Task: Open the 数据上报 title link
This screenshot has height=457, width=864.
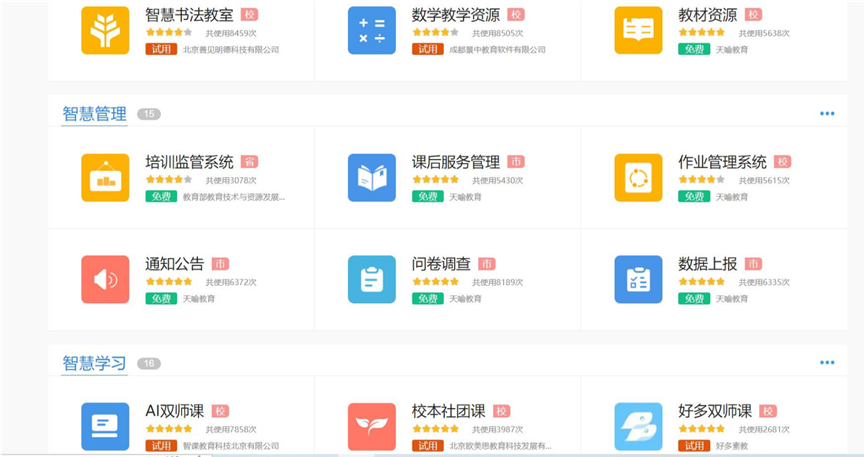Action: pyautogui.click(x=707, y=264)
